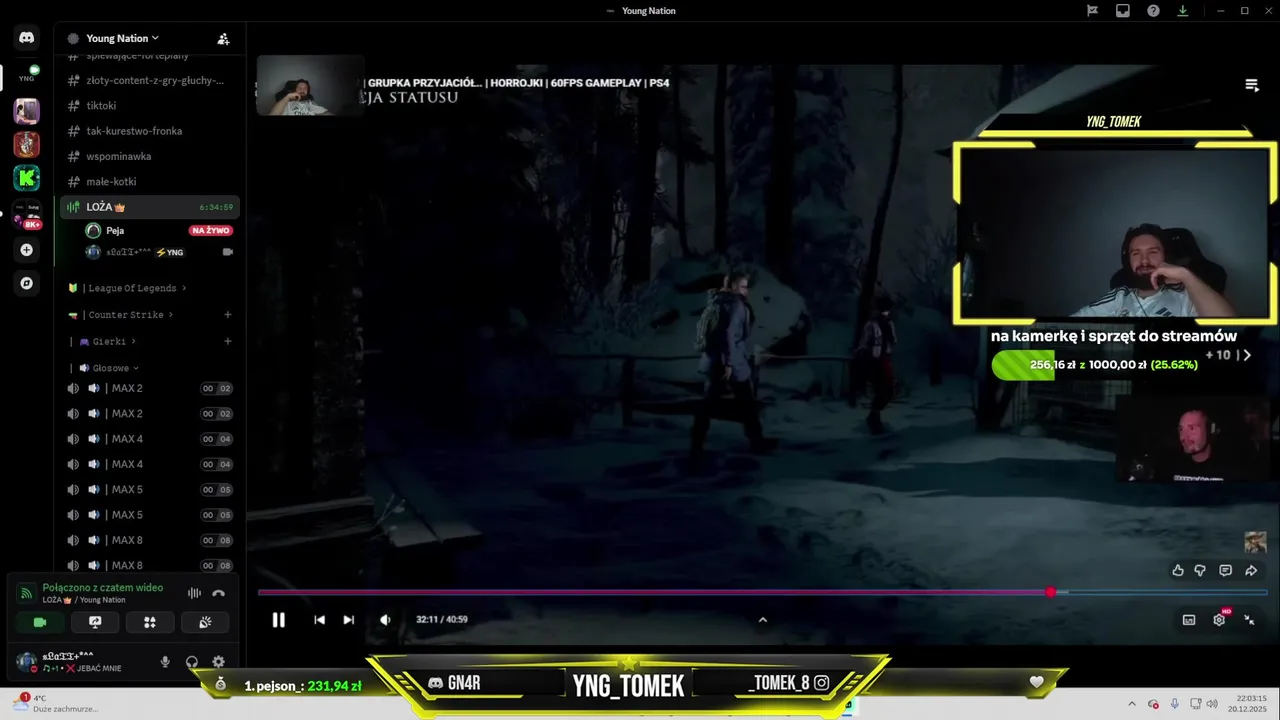Viewport: 1280px width, 720px height.
Task: Open the checklist flag icon in title bar
Action: click(1093, 11)
